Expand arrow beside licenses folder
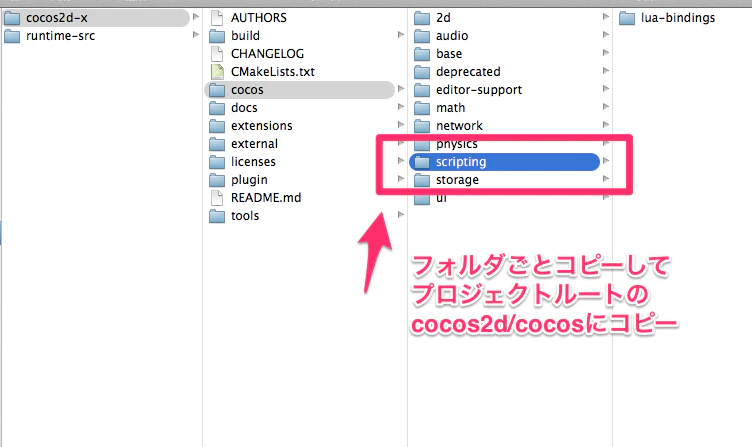752x447 pixels. pos(401,161)
